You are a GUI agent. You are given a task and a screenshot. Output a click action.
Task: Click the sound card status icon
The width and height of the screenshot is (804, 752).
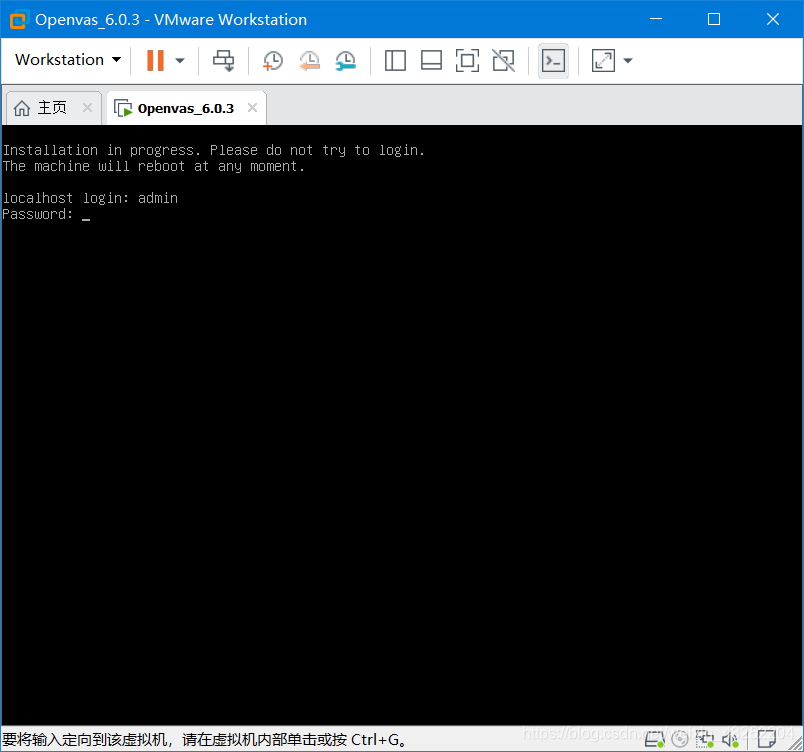point(730,739)
